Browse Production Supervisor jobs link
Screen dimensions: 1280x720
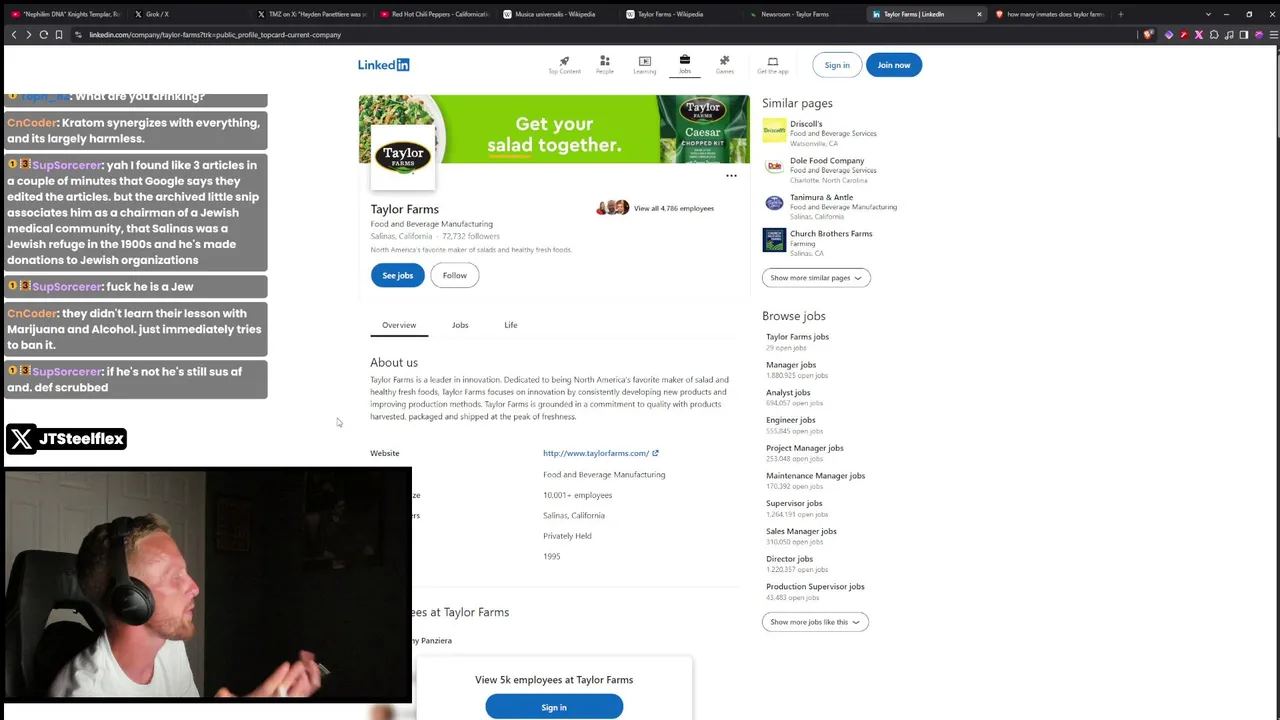815,587
